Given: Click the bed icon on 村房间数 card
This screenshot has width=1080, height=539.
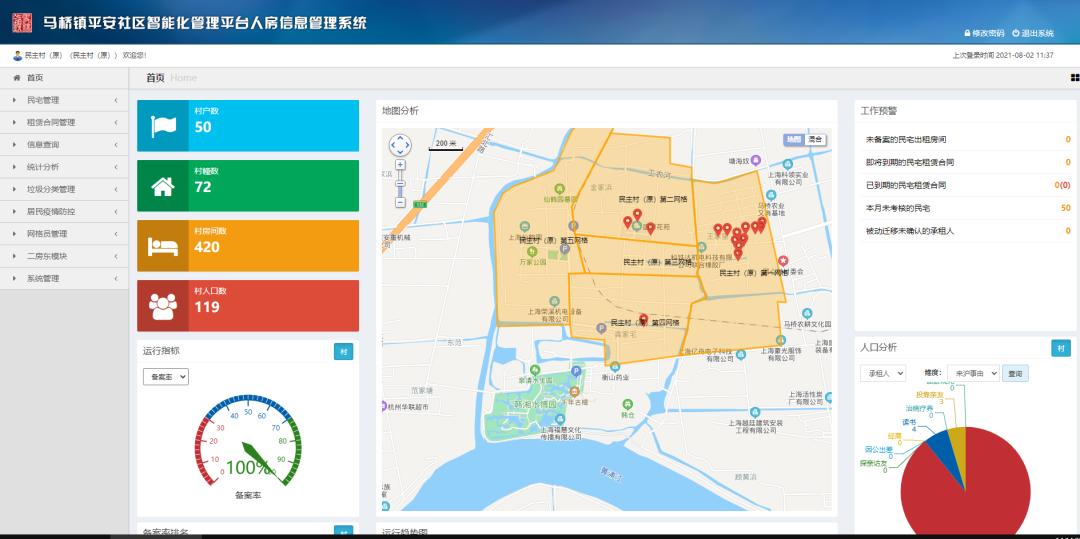Looking at the screenshot, I should (x=163, y=246).
